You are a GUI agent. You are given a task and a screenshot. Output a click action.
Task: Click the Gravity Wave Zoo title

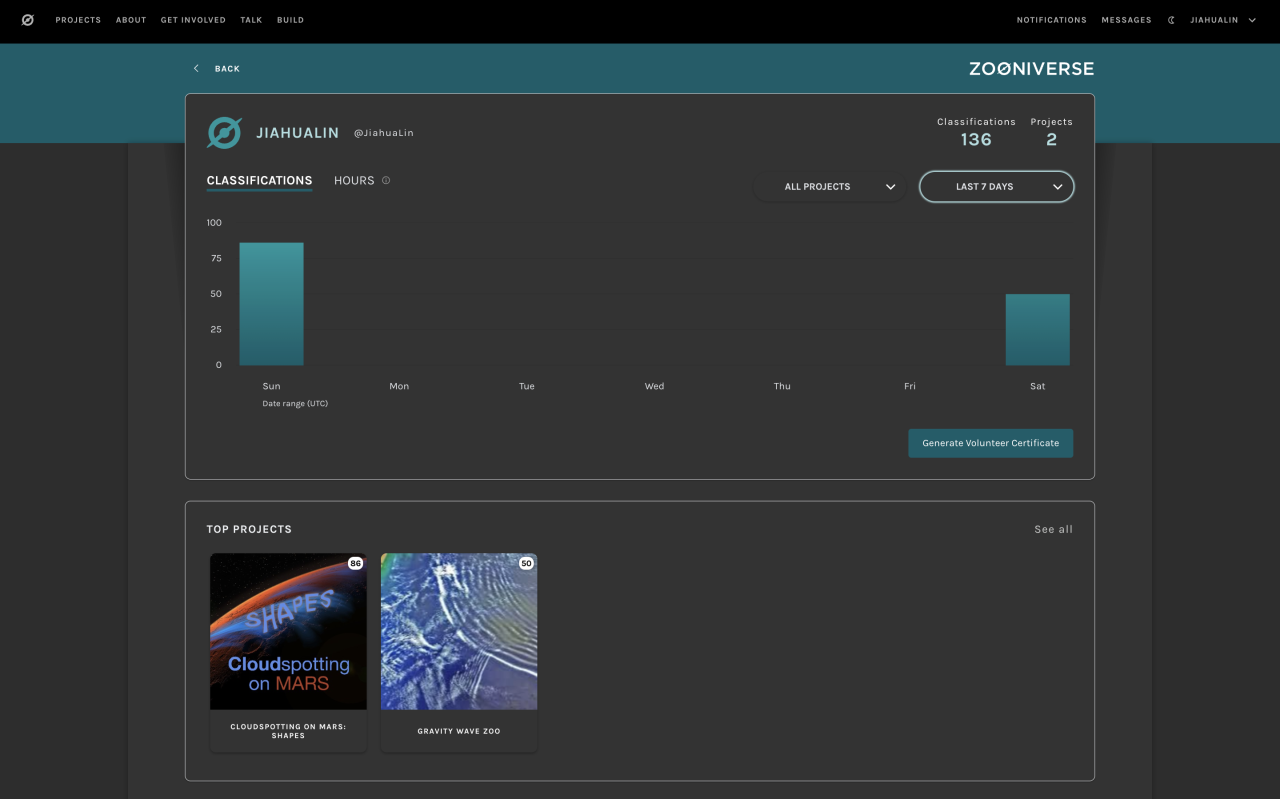(x=459, y=731)
